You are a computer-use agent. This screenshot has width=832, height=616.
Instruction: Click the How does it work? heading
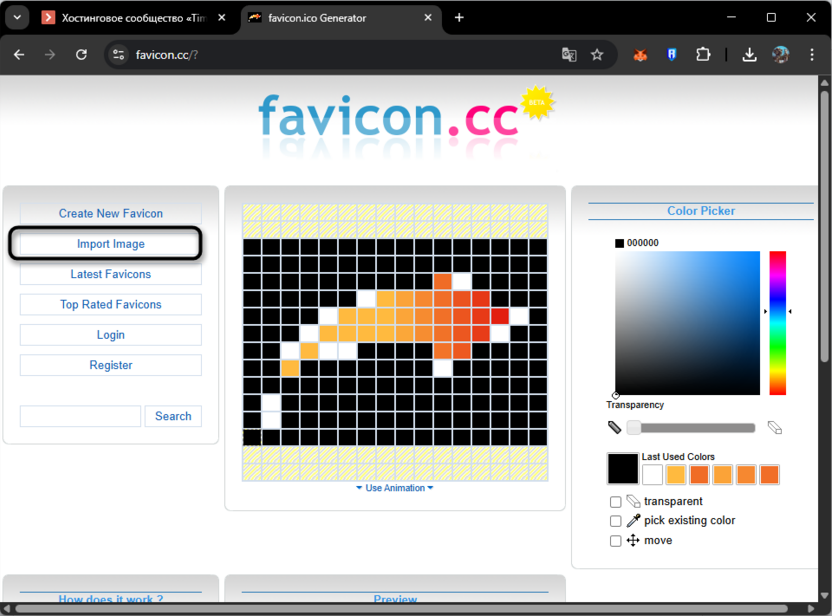(x=111, y=598)
